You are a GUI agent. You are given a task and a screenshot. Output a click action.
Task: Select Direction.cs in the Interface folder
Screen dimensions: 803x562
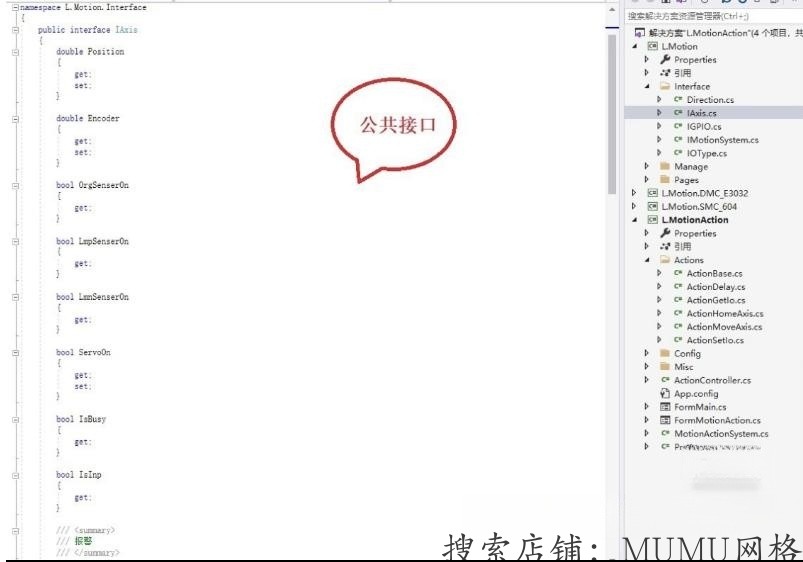(x=710, y=99)
